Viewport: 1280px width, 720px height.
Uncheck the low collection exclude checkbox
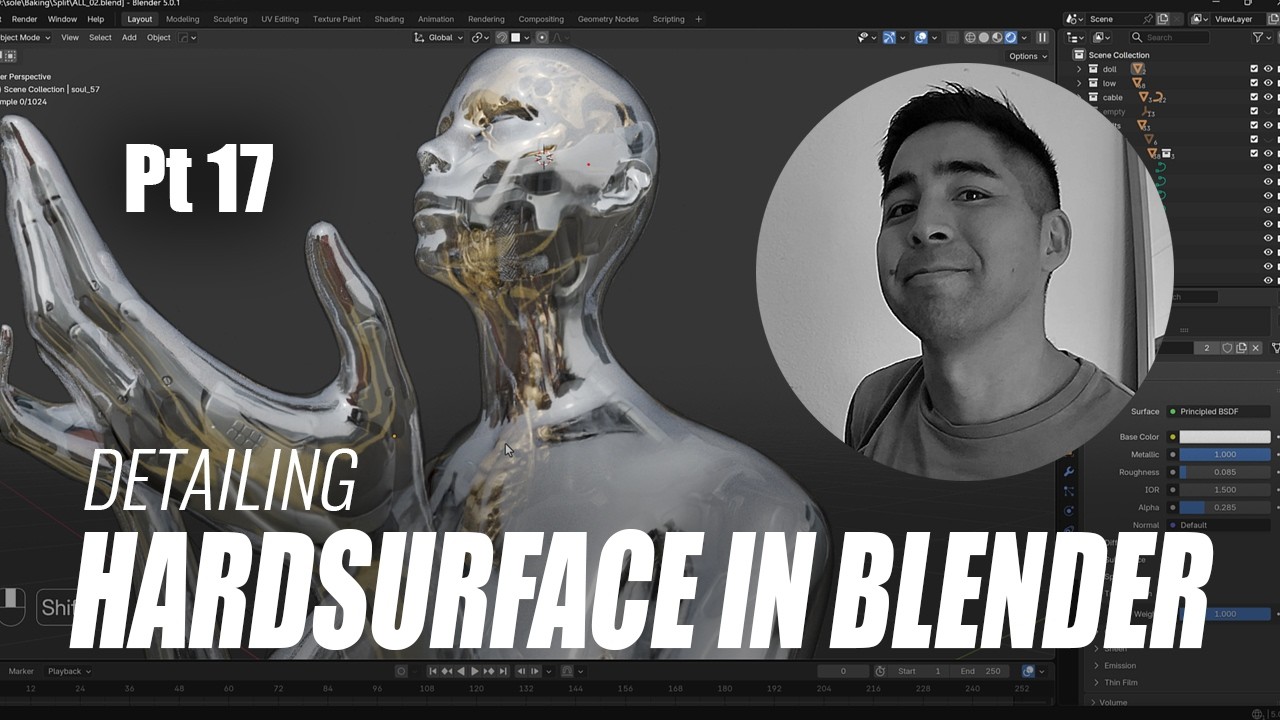(x=1254, y=83)
